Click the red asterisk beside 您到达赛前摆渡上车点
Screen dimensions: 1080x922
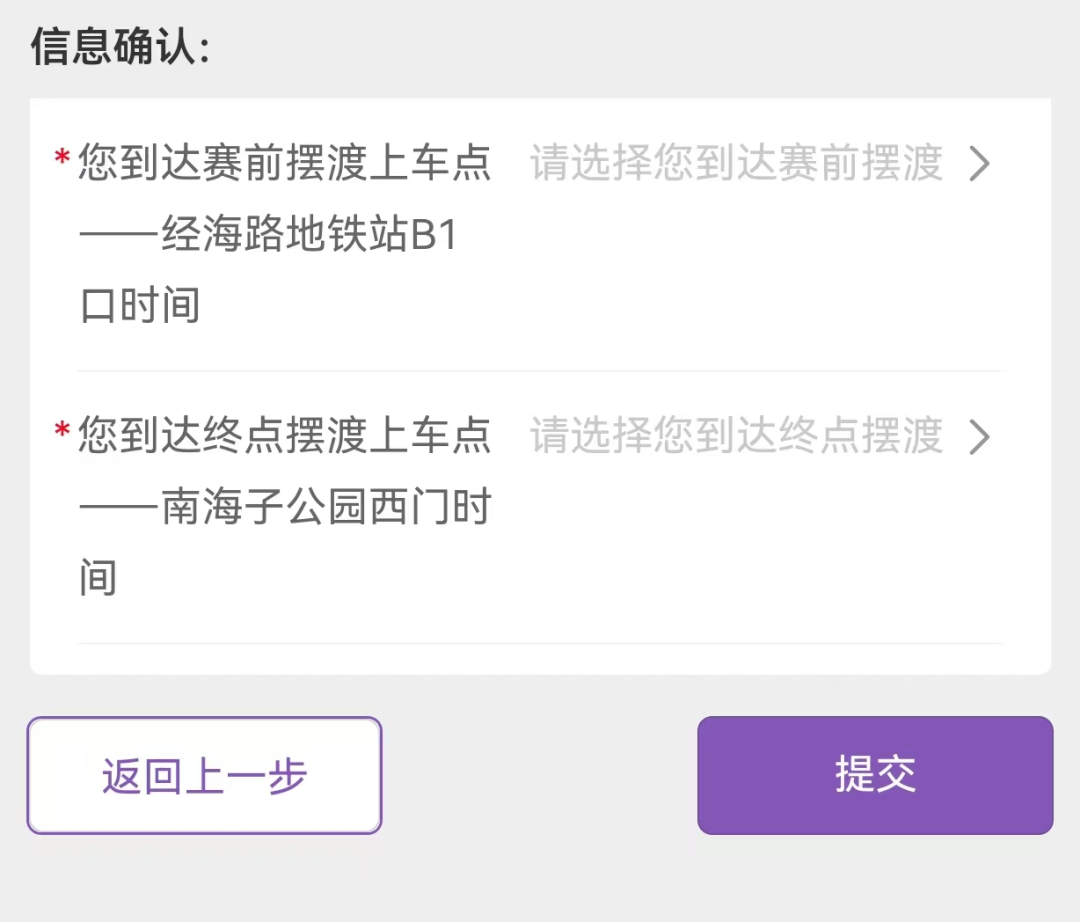[62, 159]
